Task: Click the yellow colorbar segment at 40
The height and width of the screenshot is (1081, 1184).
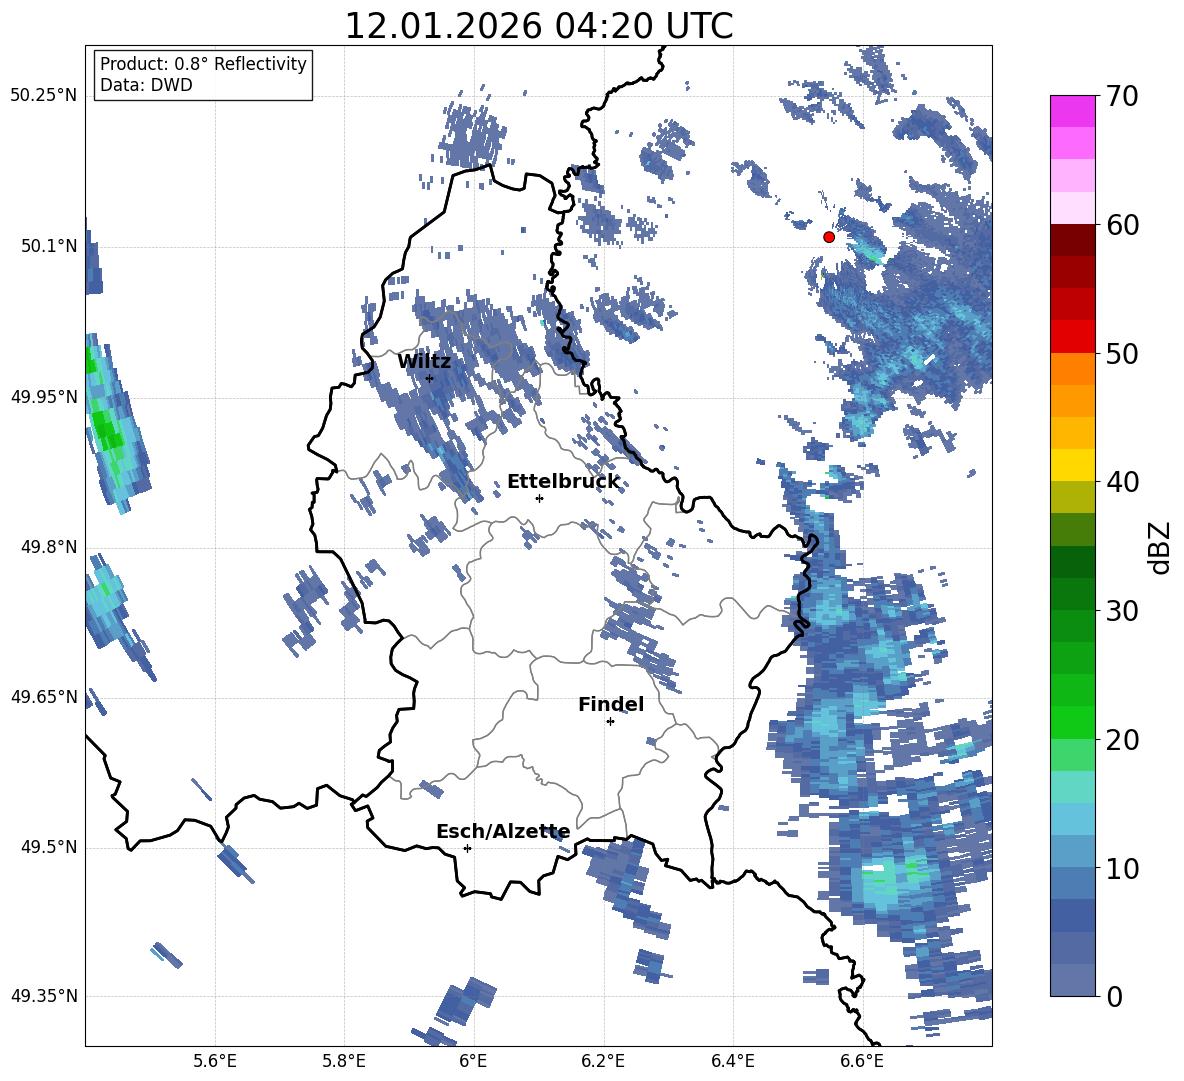Action: click(x=1072, y=465)
